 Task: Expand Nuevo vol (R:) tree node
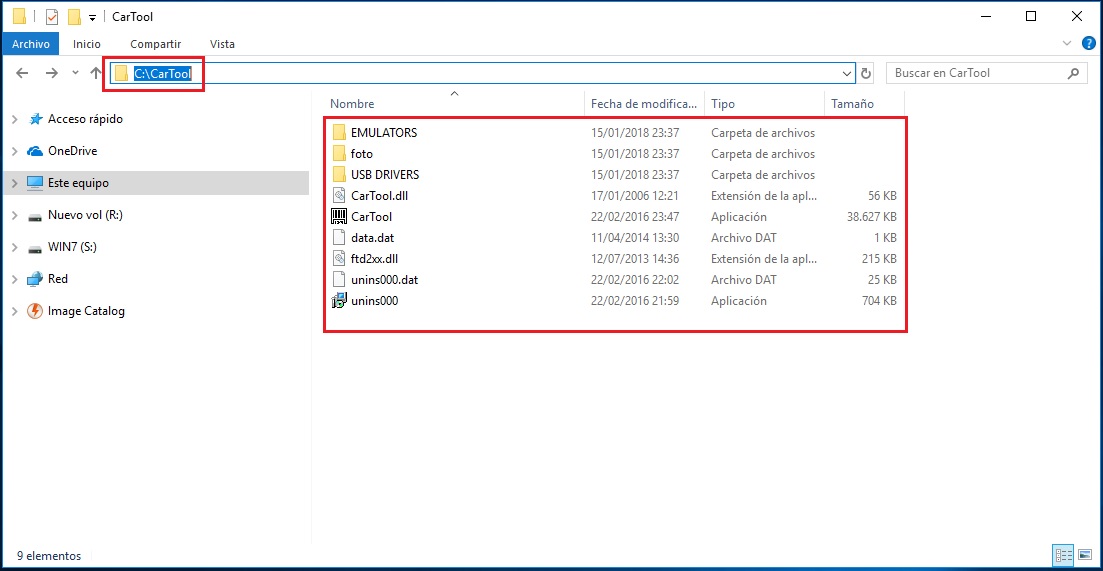[15, 215]
